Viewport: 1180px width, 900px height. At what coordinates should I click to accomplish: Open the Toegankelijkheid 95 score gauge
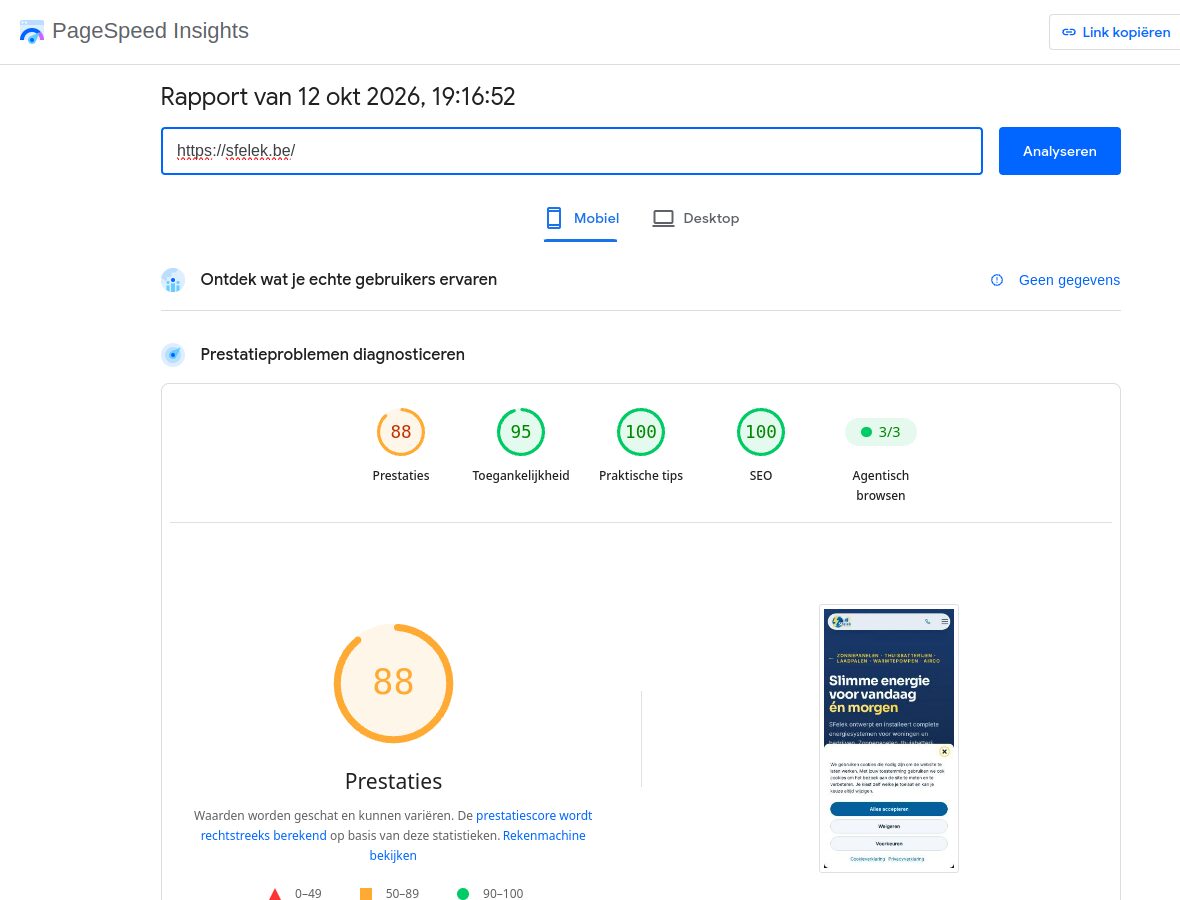click(x=520, y=432)
